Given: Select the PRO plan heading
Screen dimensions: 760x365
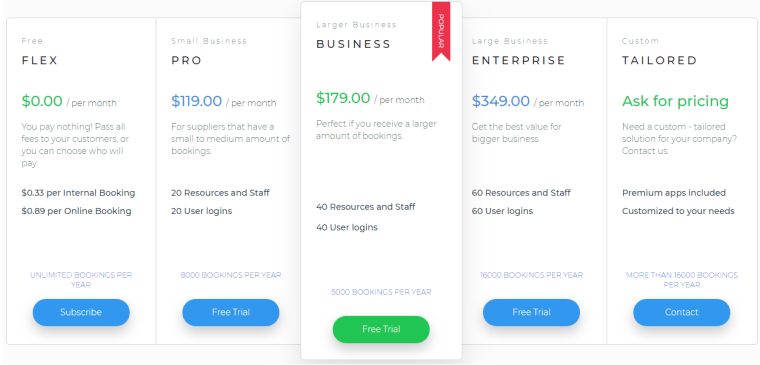Looking at the screenshot, I should coord(187,61).
